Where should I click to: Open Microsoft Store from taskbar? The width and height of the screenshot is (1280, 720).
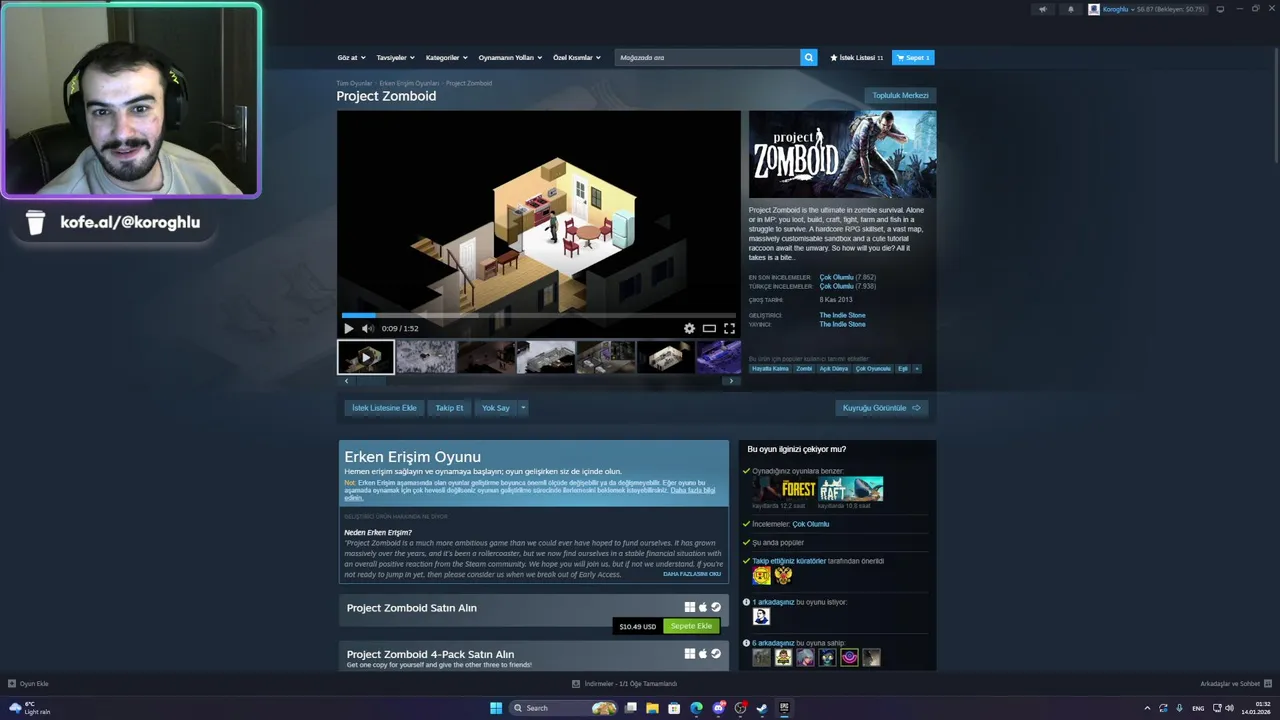click(x=674, y=708)
